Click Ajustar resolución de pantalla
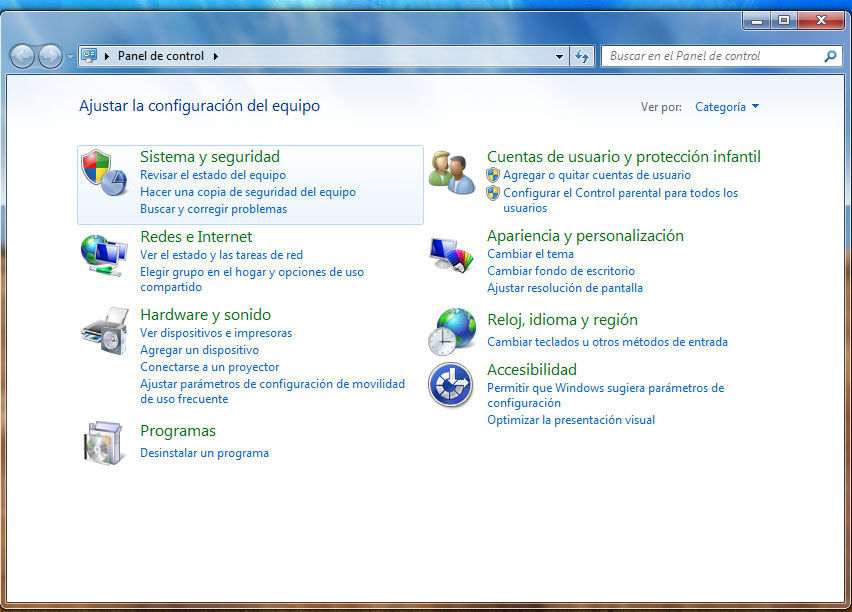 pyautogui.click(x=565, y=288)
